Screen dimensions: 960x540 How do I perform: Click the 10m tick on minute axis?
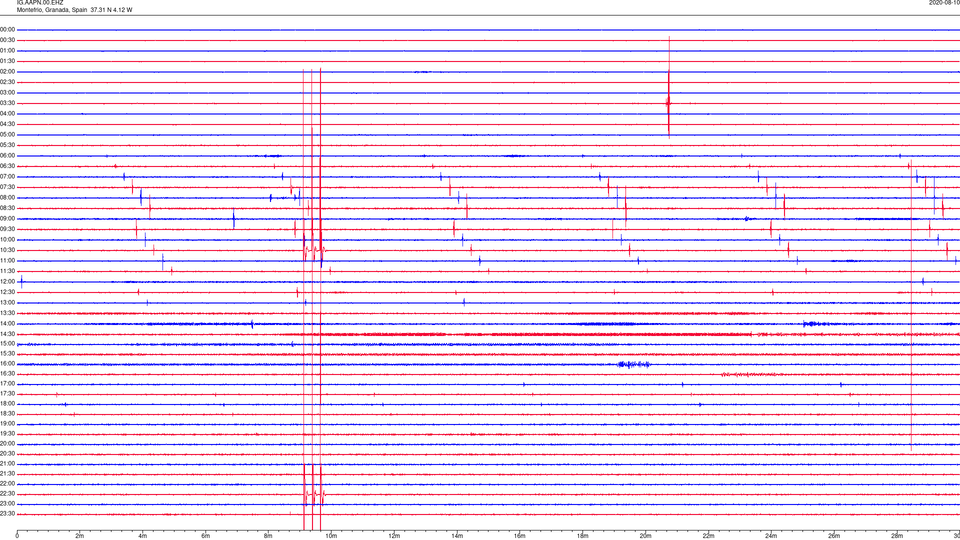click(x=331, y=536)
